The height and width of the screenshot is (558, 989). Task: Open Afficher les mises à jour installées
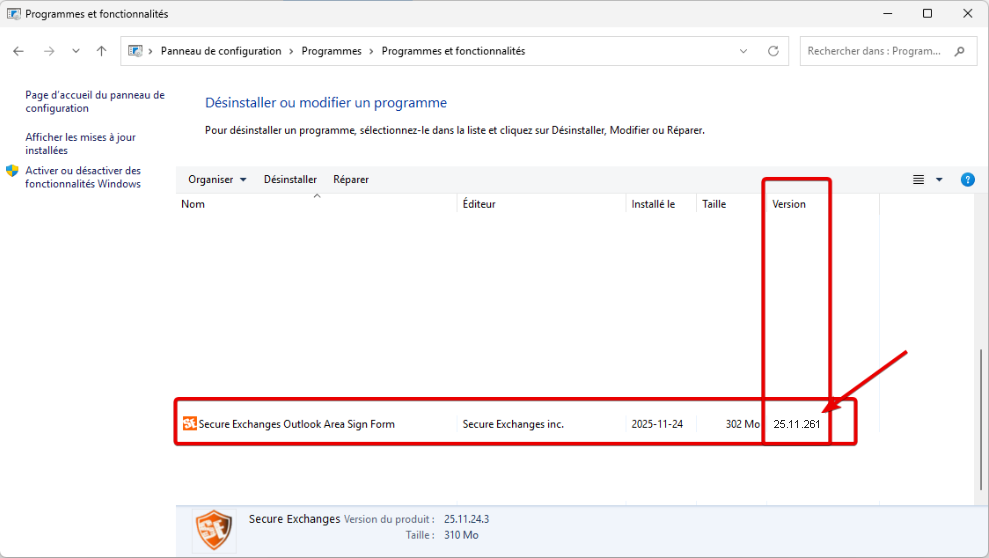coord(80,144)
